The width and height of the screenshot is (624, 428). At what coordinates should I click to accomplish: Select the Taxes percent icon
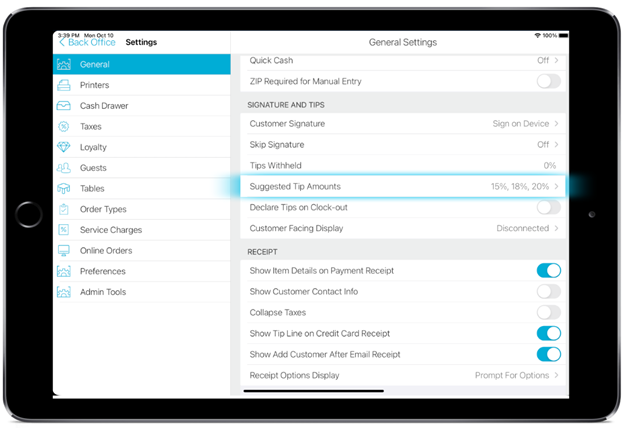[64, 127]
